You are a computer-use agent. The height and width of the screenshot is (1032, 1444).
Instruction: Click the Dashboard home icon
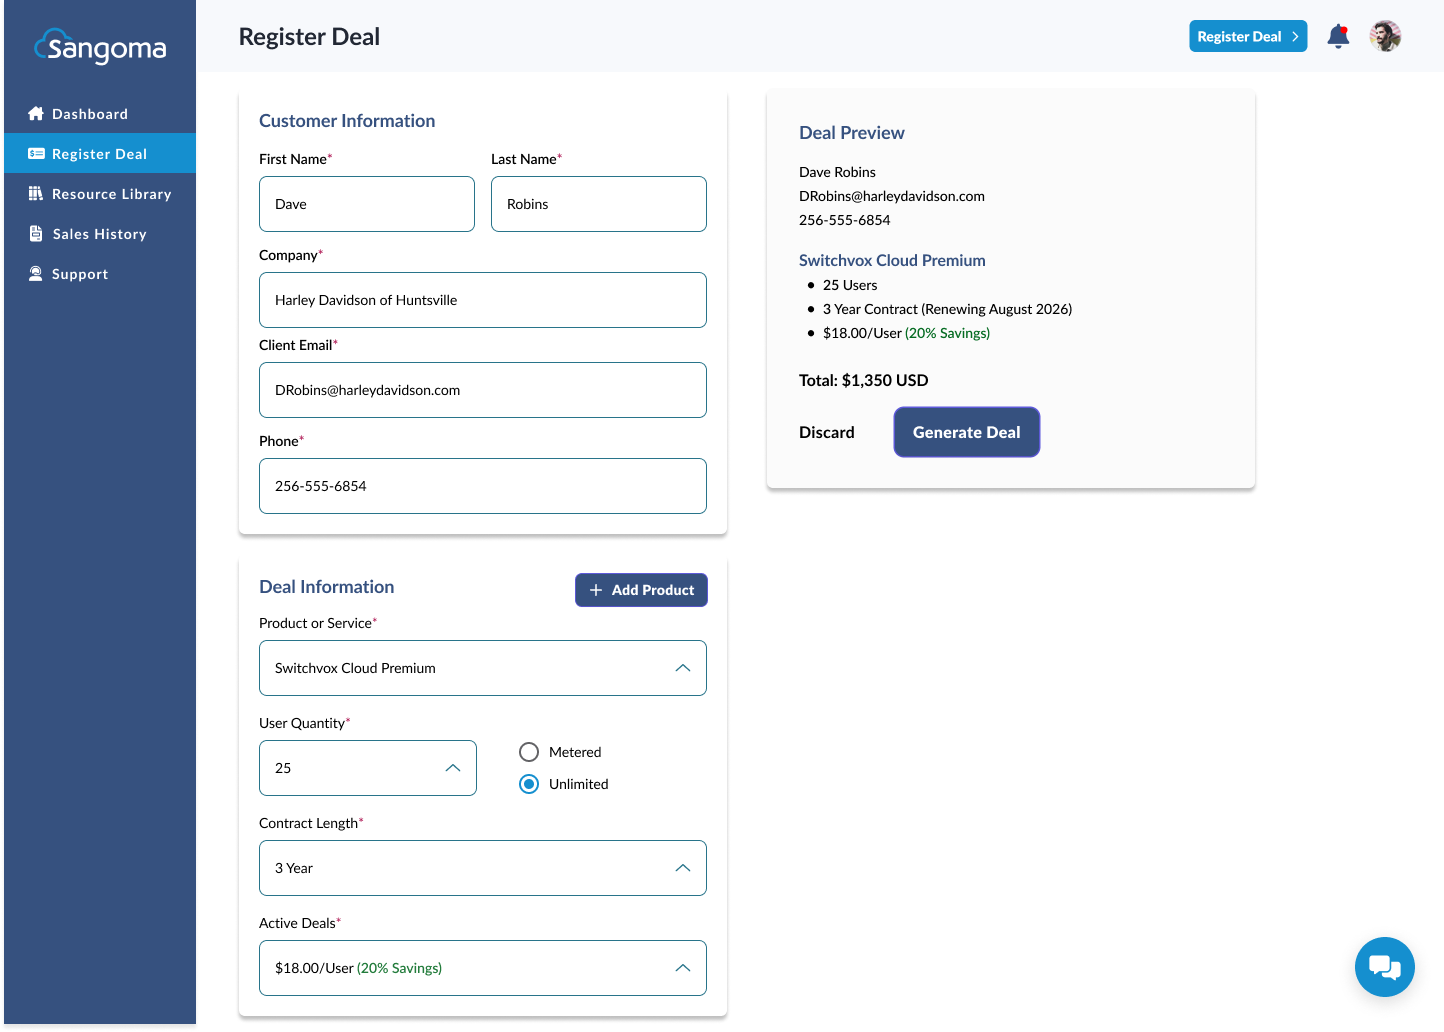[x=36, y=113]
